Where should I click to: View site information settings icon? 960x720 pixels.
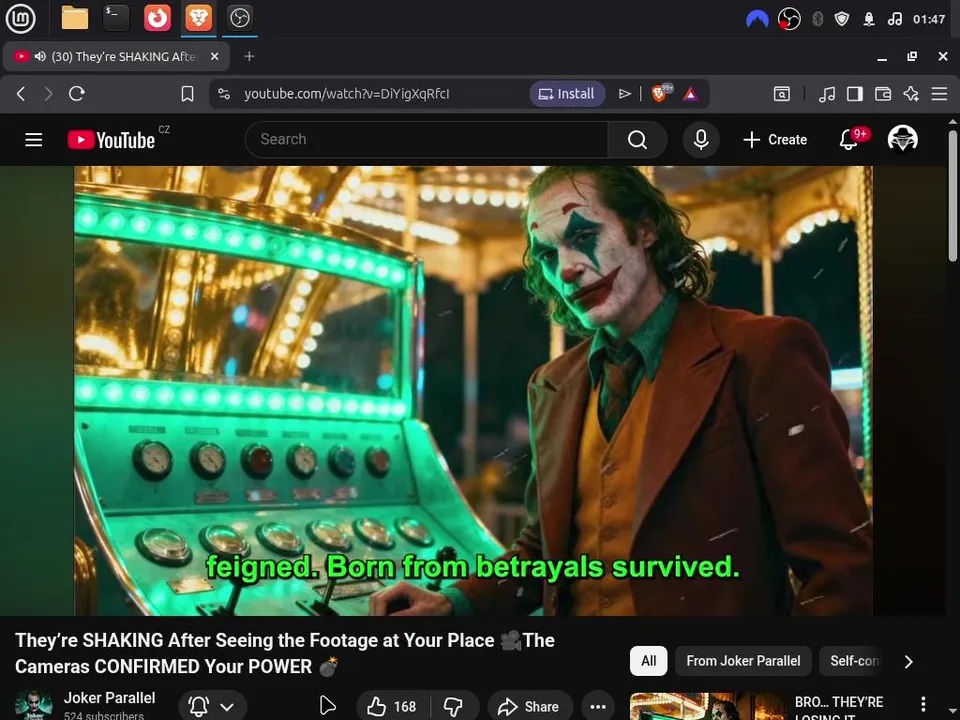[x=224, y=94]
